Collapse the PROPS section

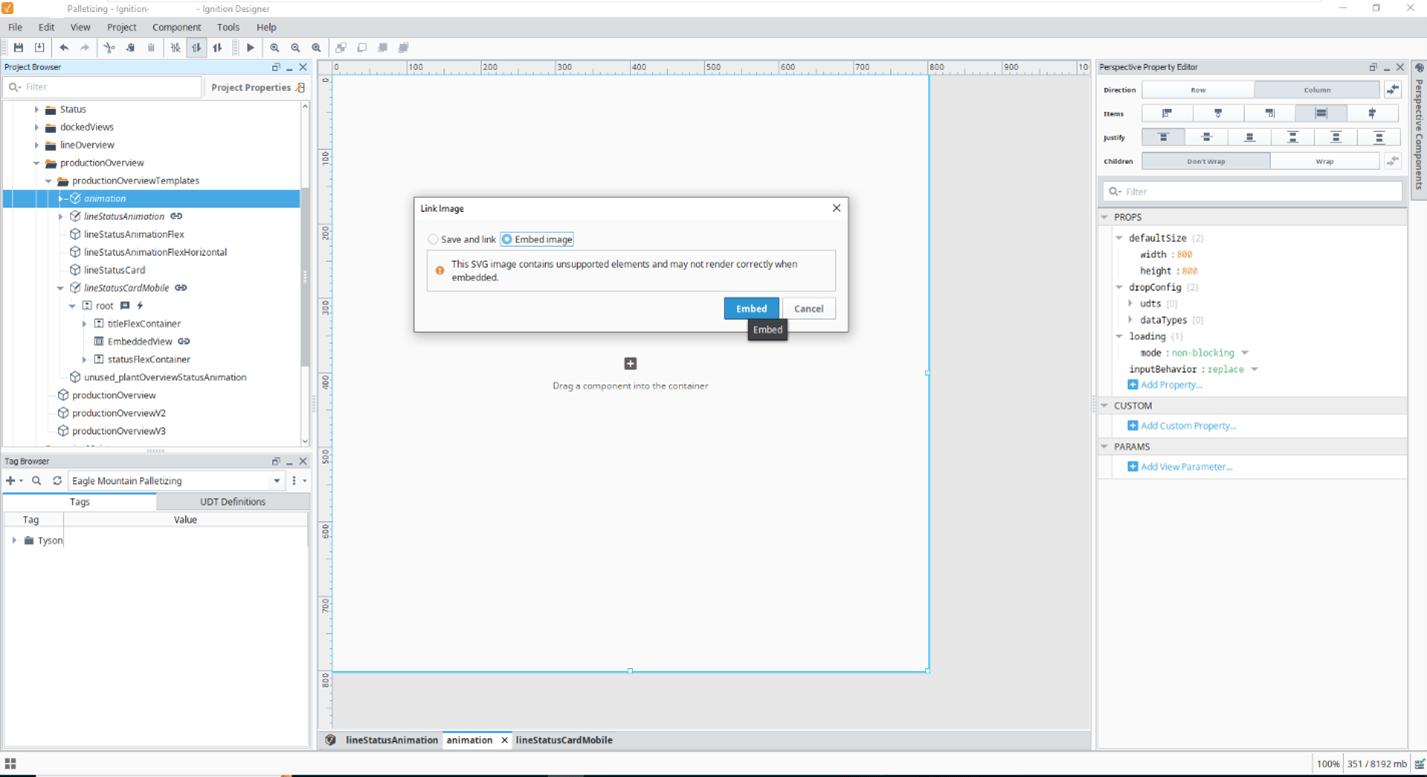coord(1105,217)
